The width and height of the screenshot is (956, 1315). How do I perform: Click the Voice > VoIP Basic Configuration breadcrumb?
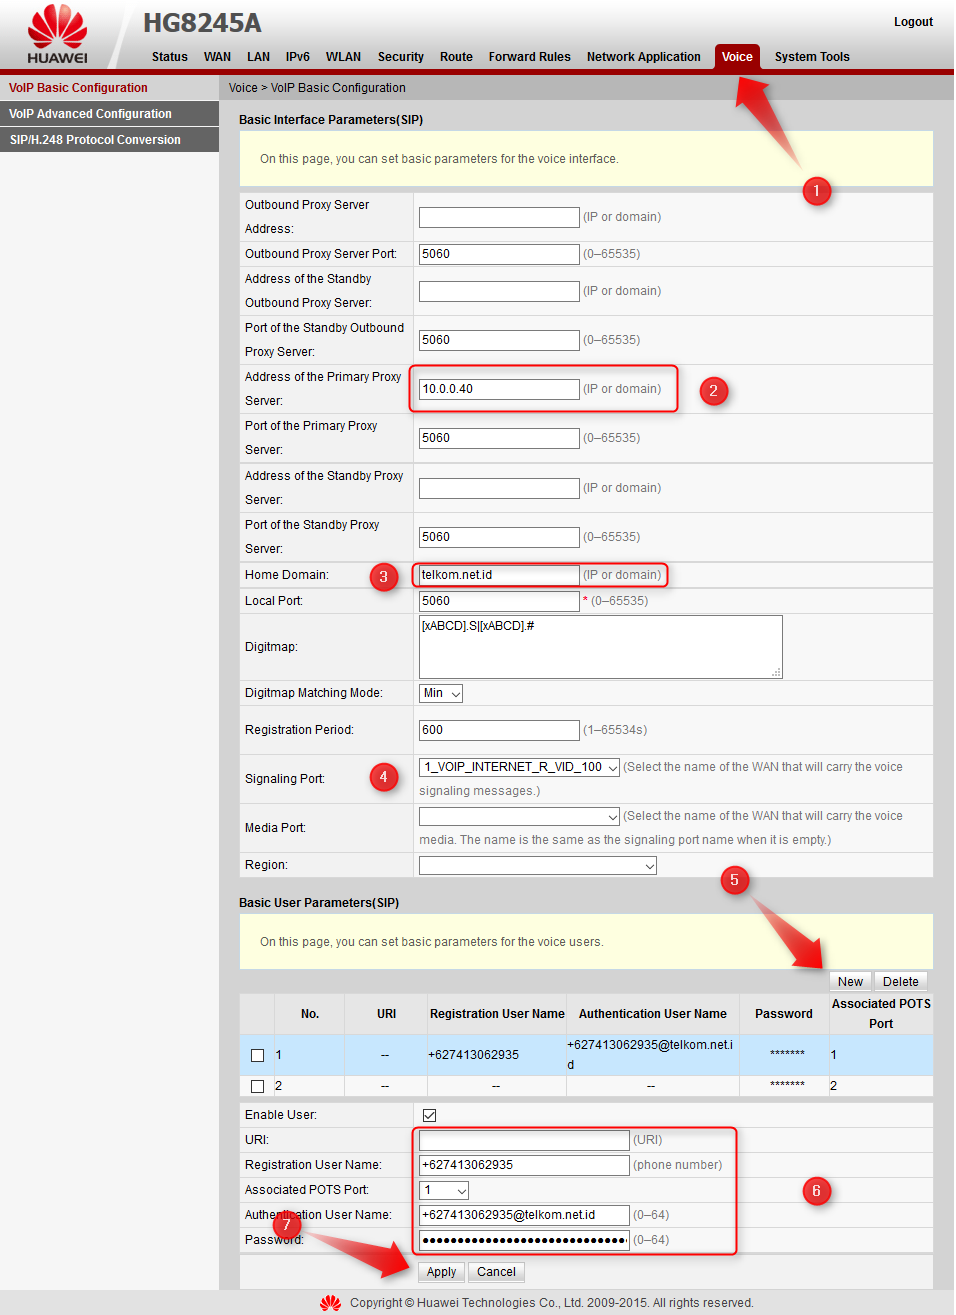tap(317, 88)
